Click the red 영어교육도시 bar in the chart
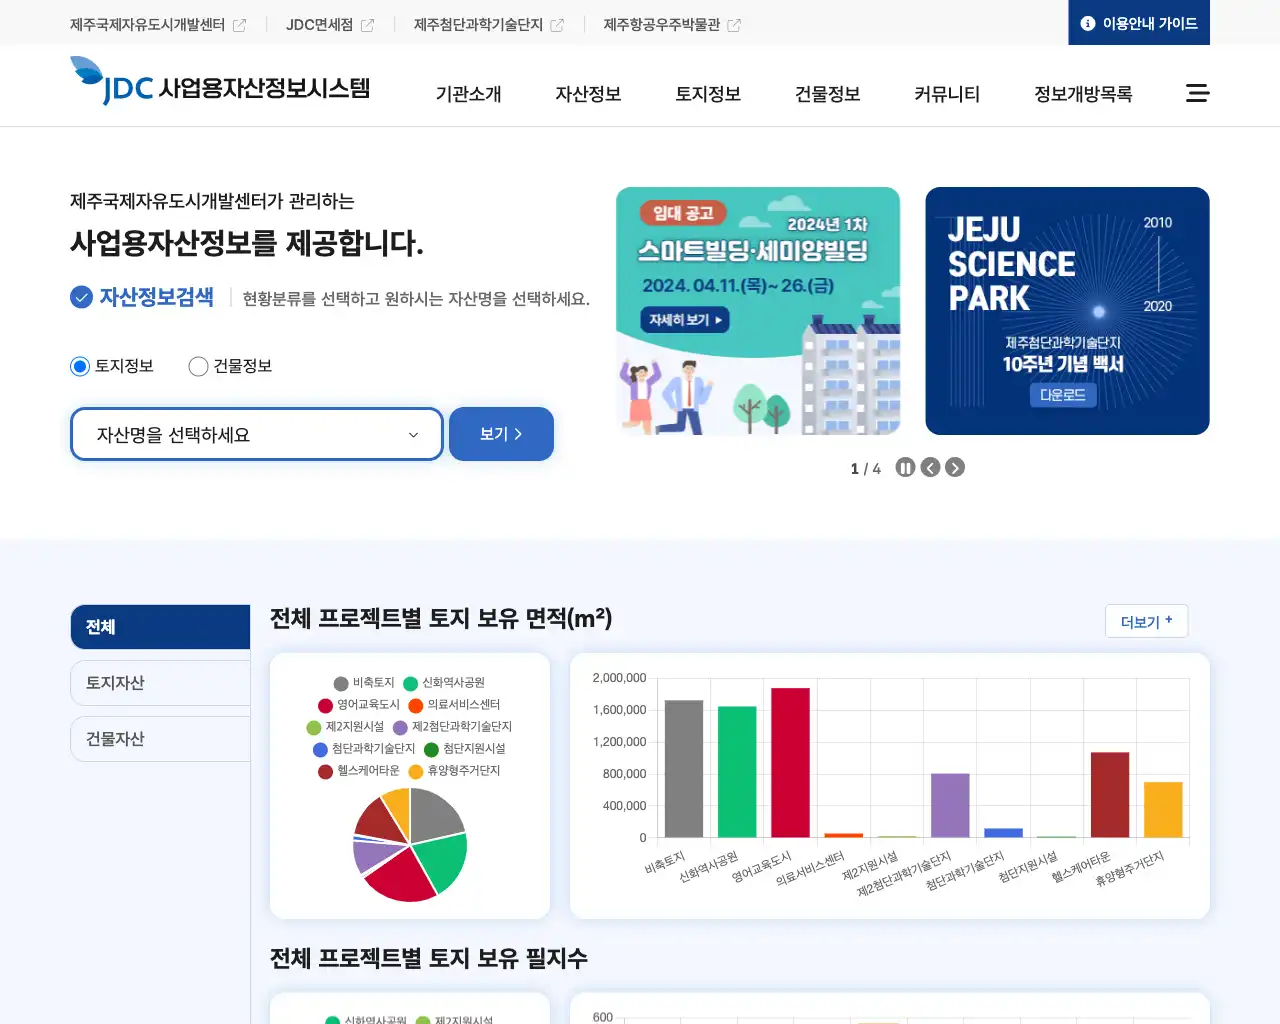 coord(790,762)
